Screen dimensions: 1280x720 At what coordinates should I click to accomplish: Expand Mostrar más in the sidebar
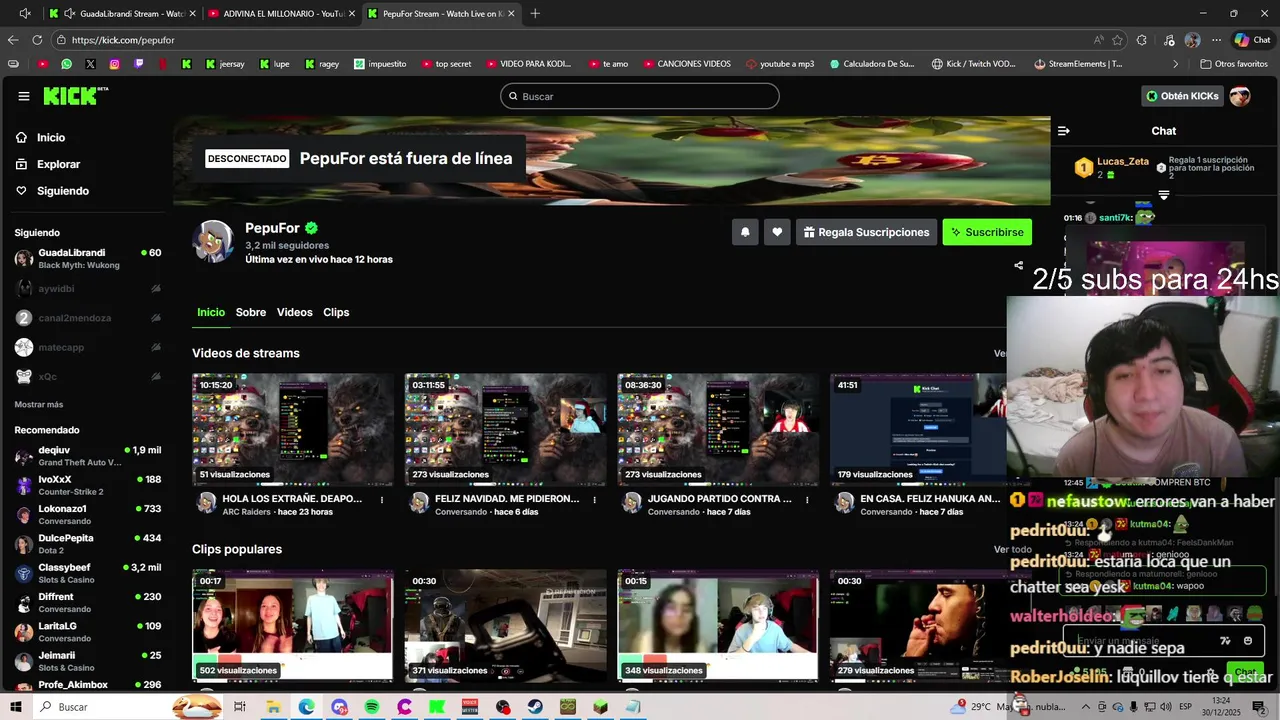(39, 404)
